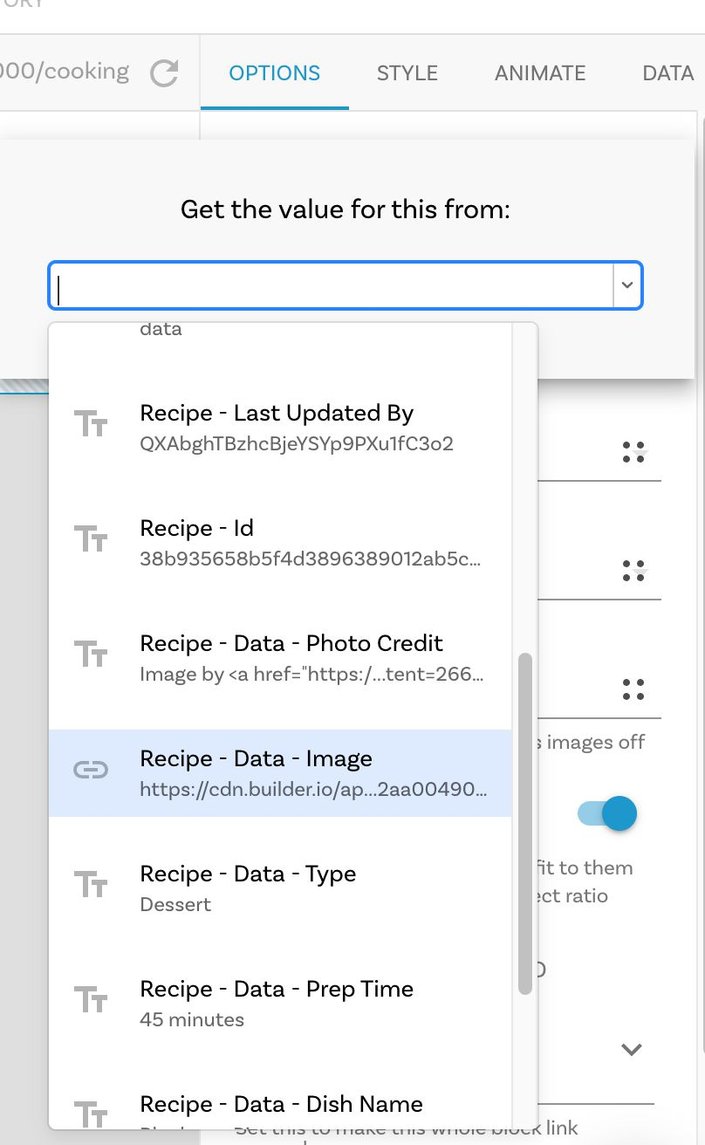Click the refresh icon next to the URL
The height and width of the screenshot is (1145, 705).
164,73
